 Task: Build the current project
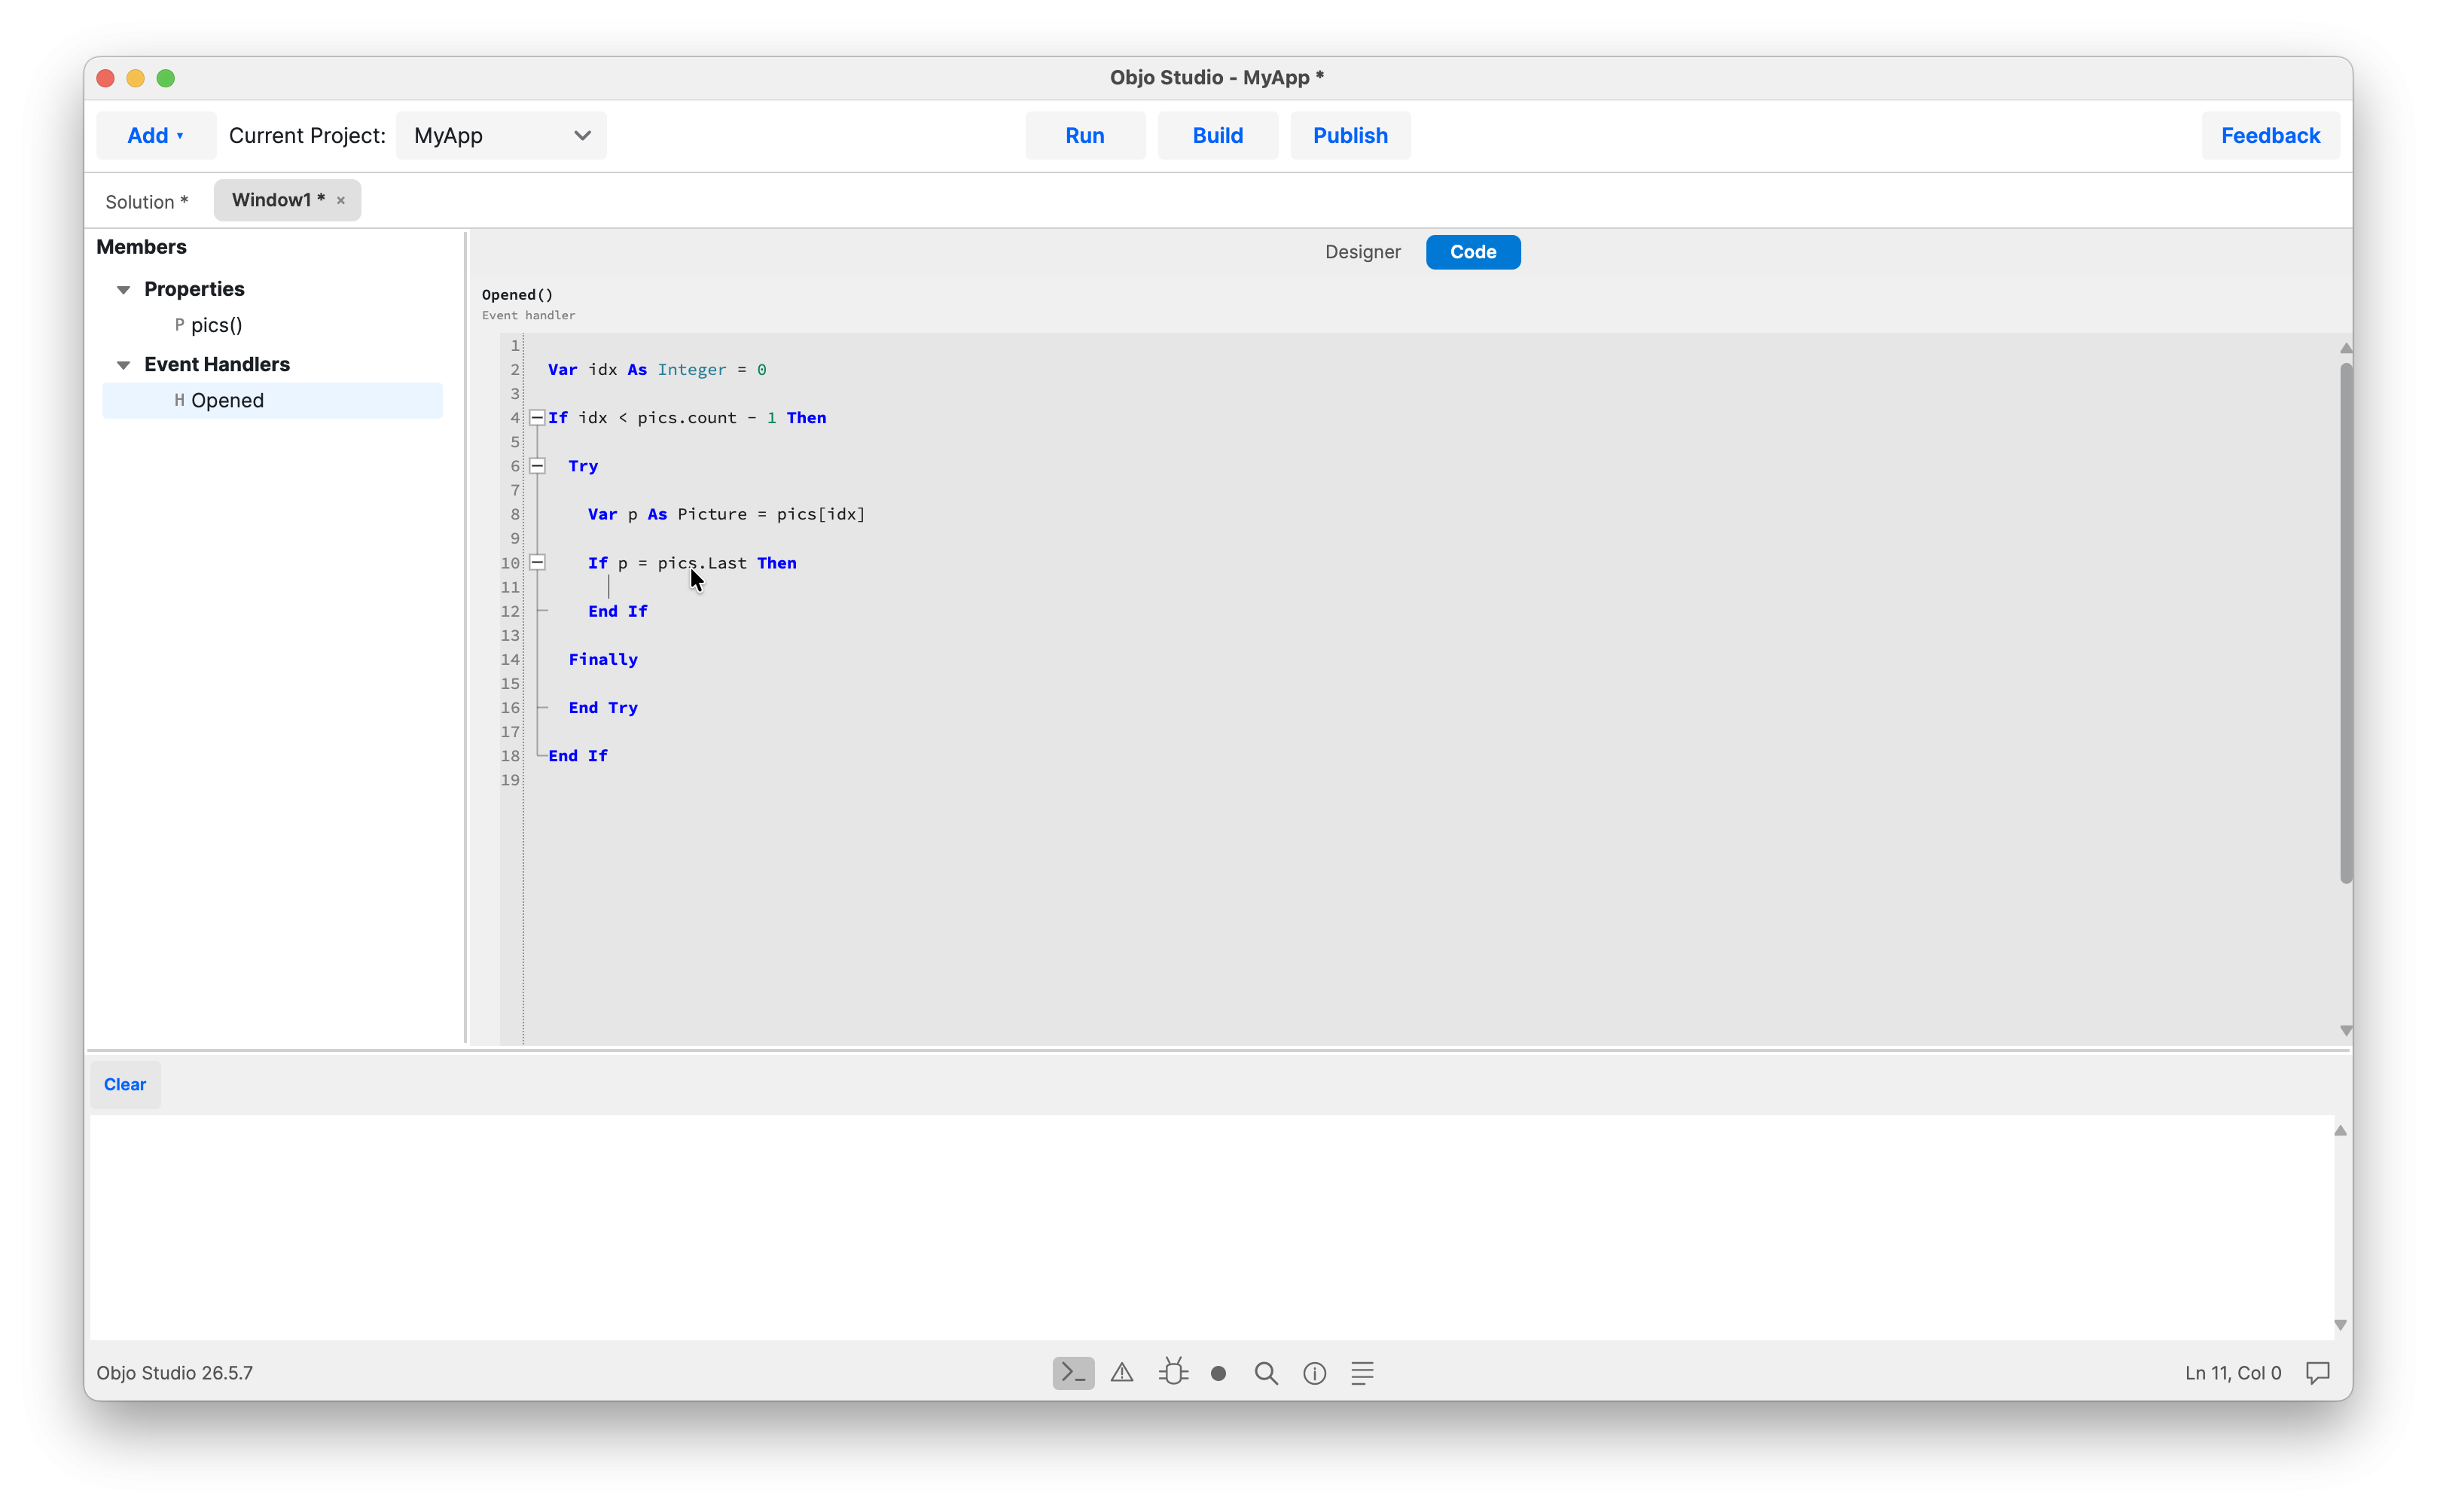[1217, 135]
